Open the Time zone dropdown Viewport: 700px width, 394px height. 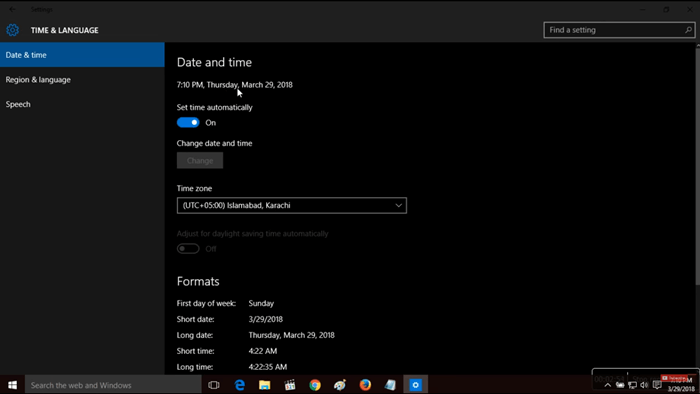292,205
